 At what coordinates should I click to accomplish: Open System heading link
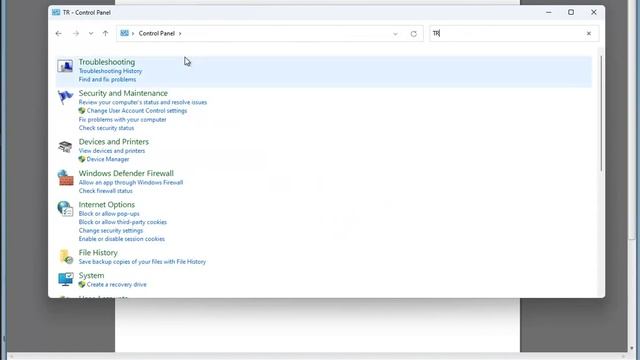pos(91,276)
